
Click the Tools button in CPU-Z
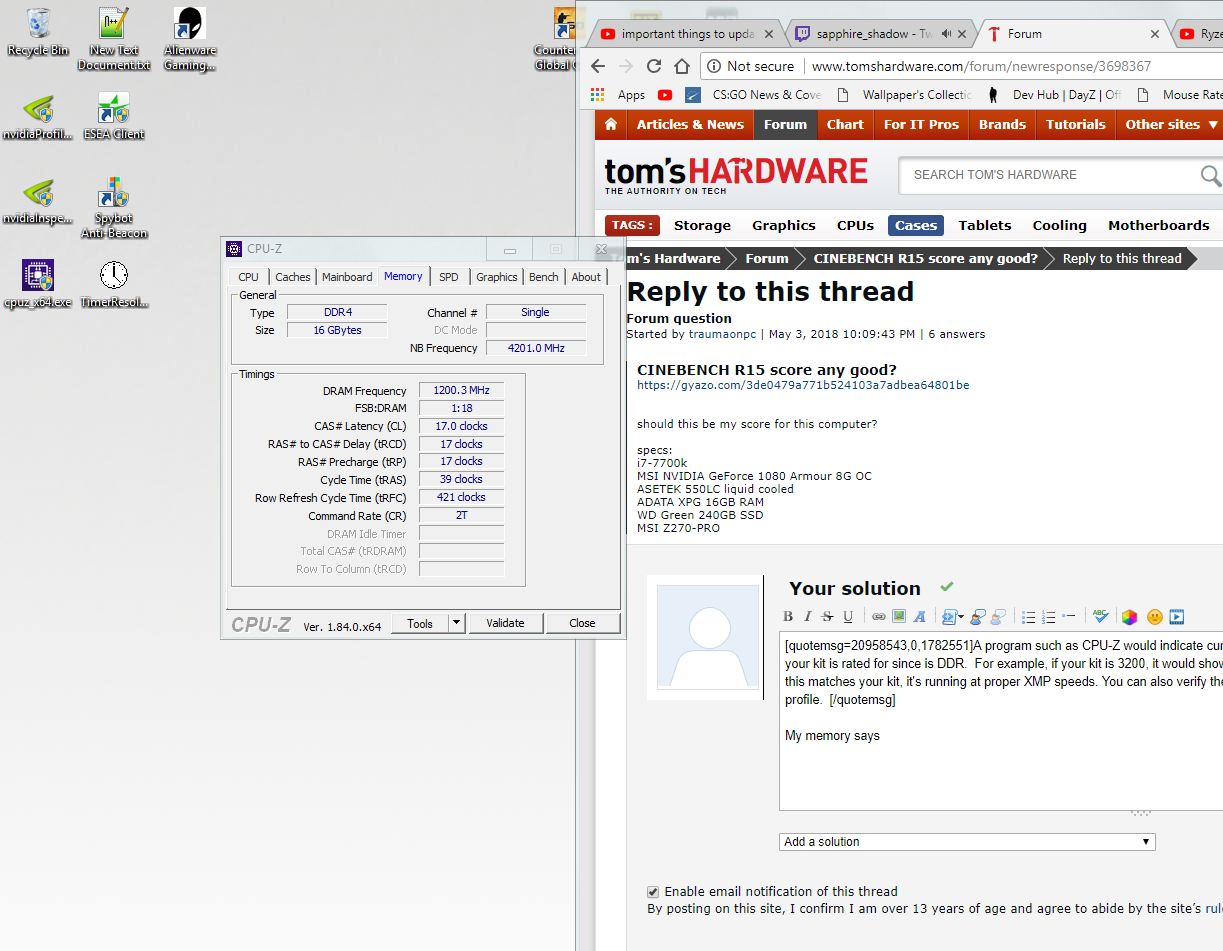(420, 624)
